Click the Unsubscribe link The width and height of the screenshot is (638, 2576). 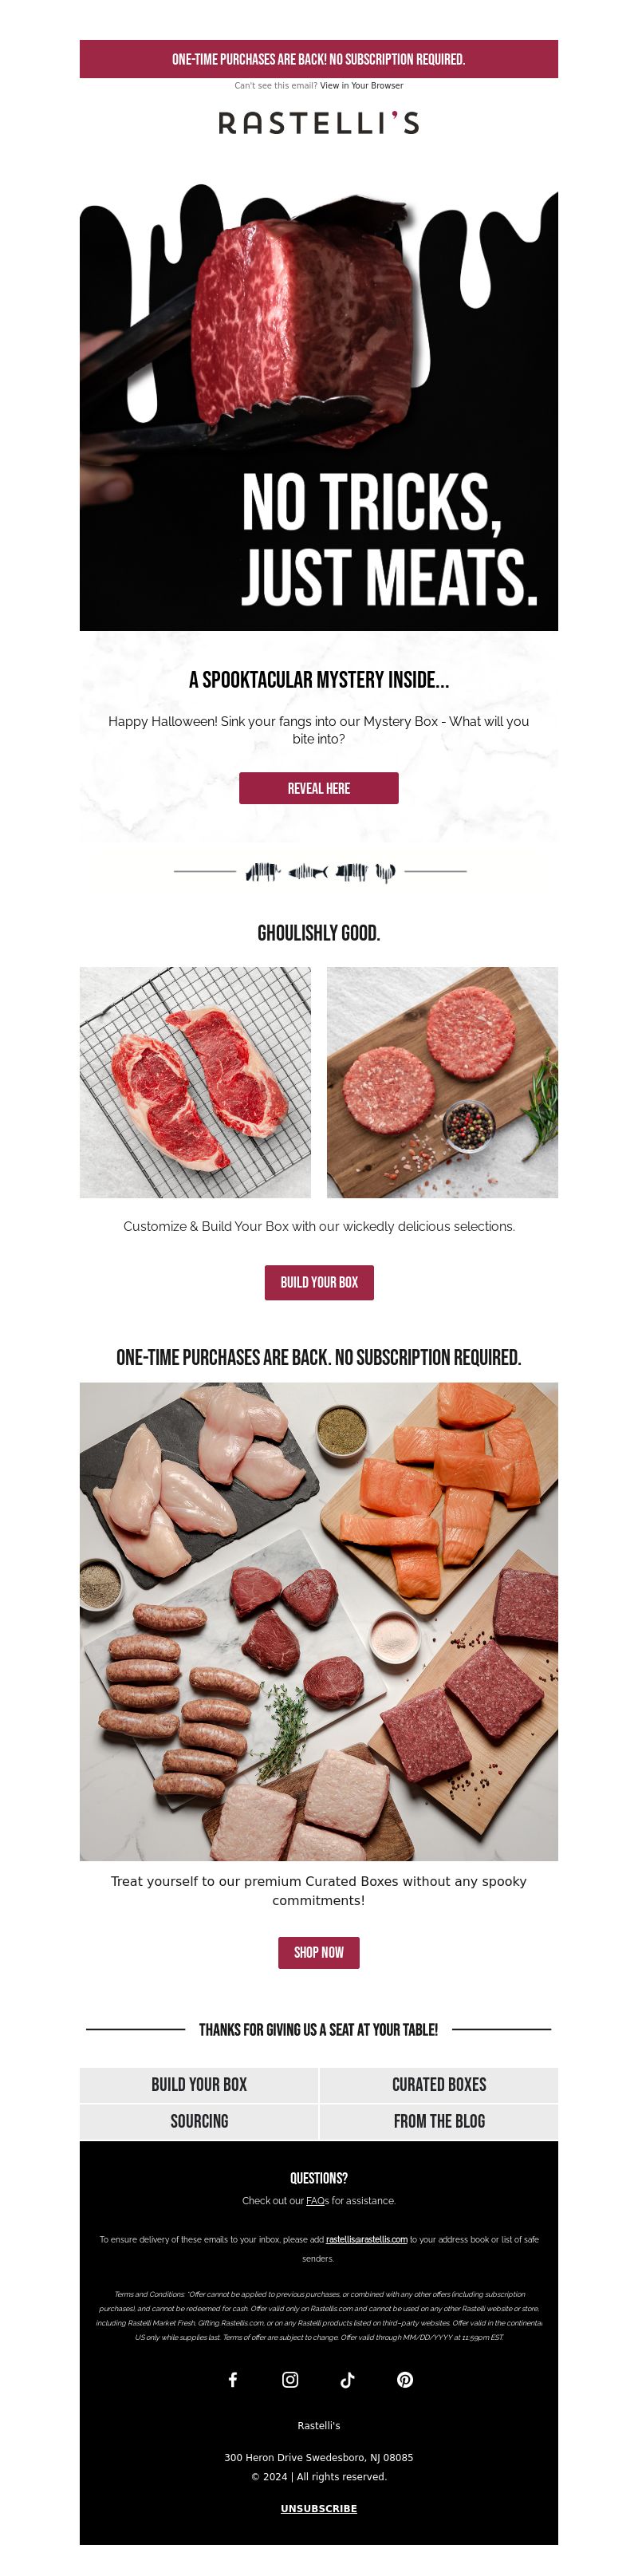(319, 2508)
